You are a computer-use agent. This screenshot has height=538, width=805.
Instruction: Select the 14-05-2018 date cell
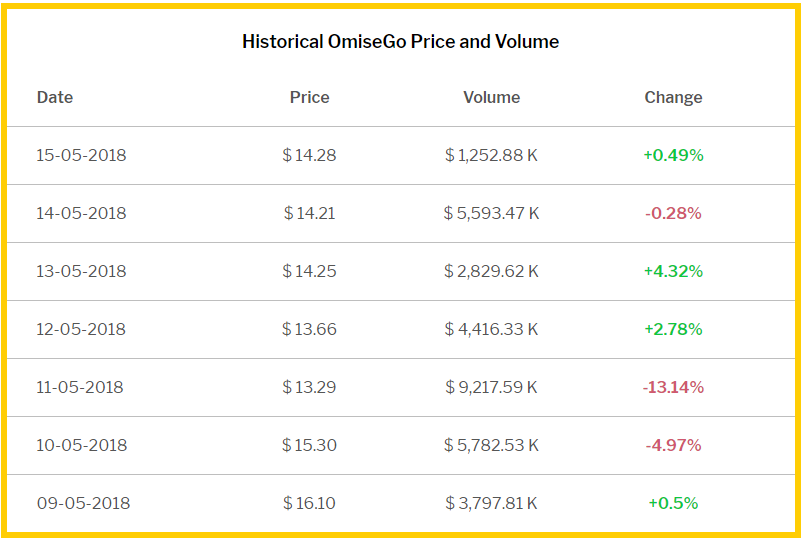point(81,213)
